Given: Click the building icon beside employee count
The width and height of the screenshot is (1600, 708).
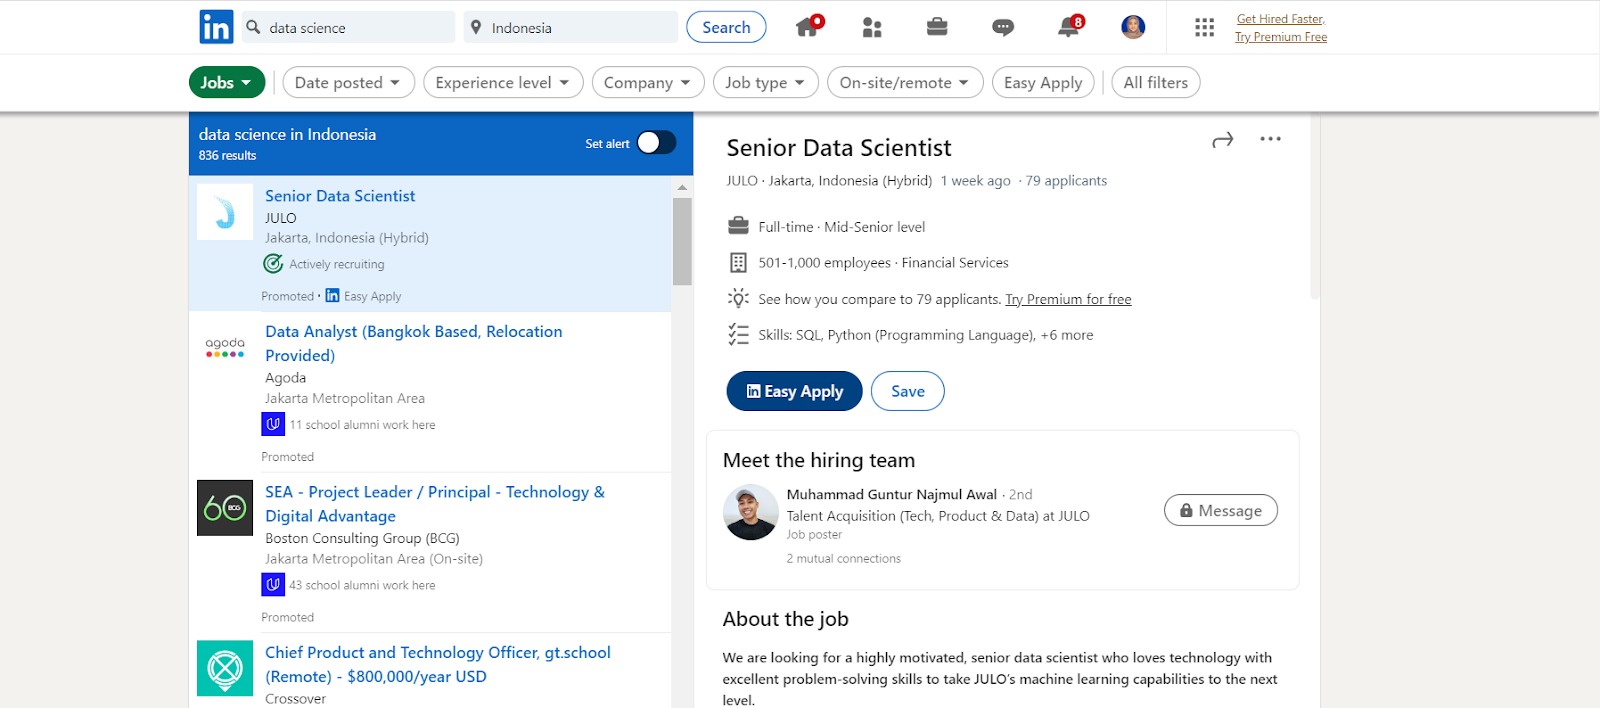Looking at the screenshot, I should pyautogui.click(x=738, y=262).
